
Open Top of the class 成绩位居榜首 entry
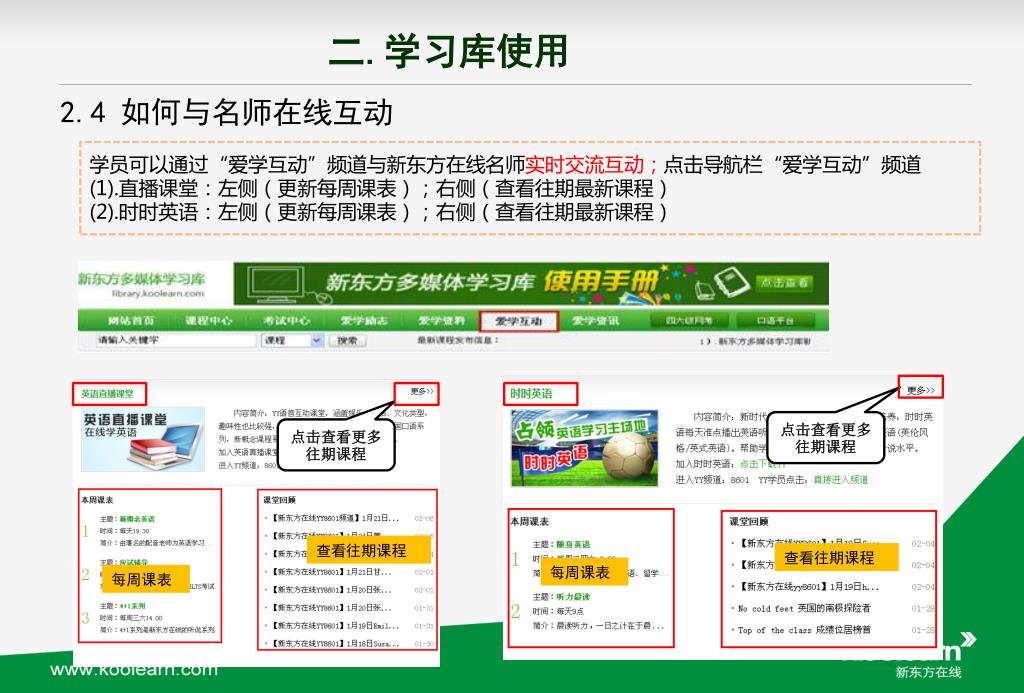[x=804, y=630]
